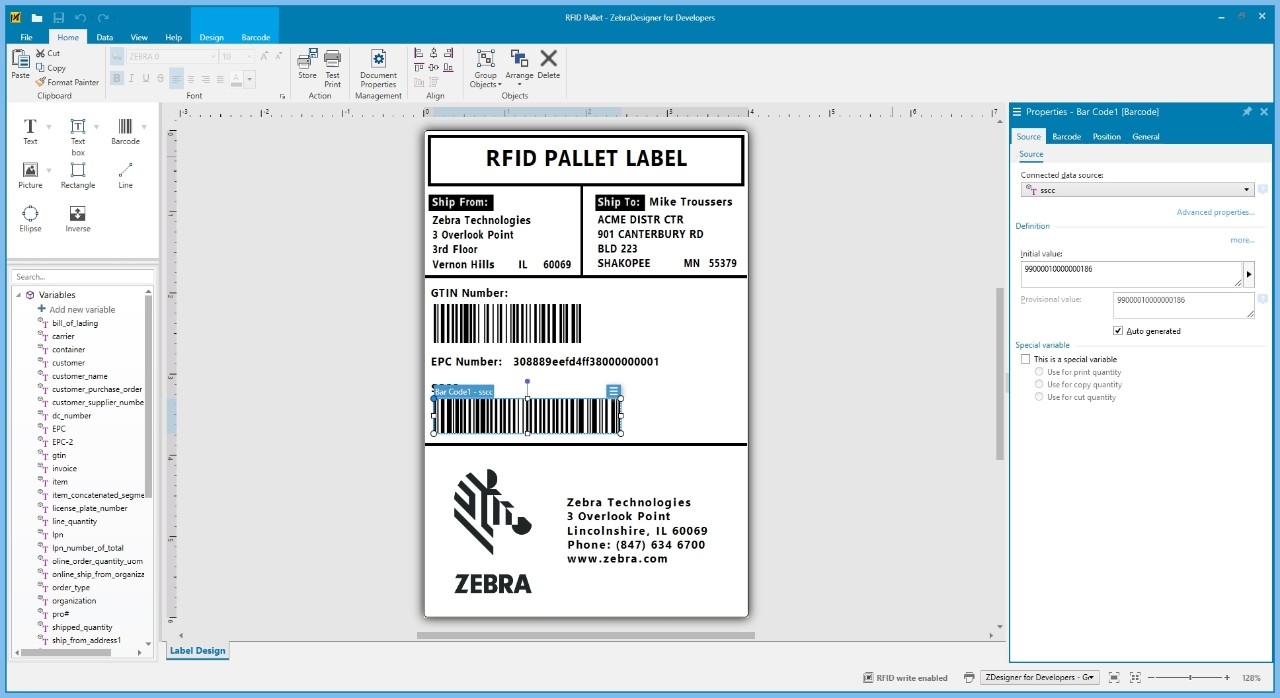Collapse the Variables tree in the left panel
Viewport: 1280px width, 698px height.
[18, 294]
